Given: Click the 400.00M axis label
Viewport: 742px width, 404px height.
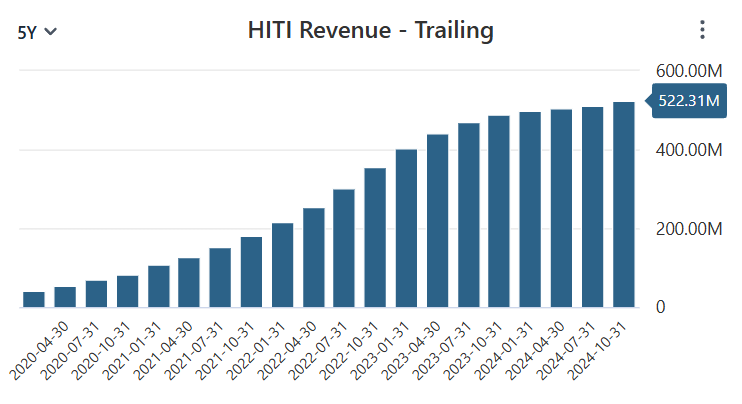Looking at the screenshot, I should 689,150.
